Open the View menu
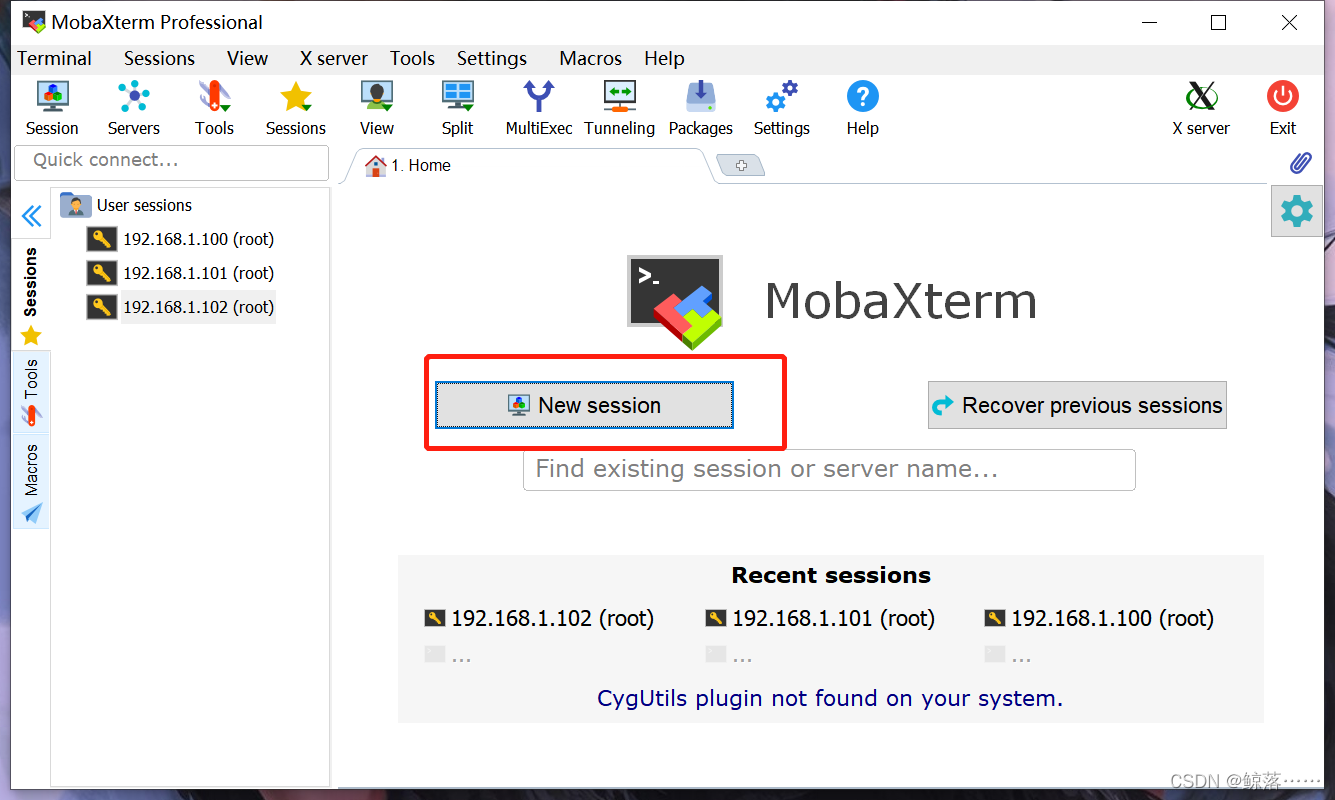 point(247,58)
